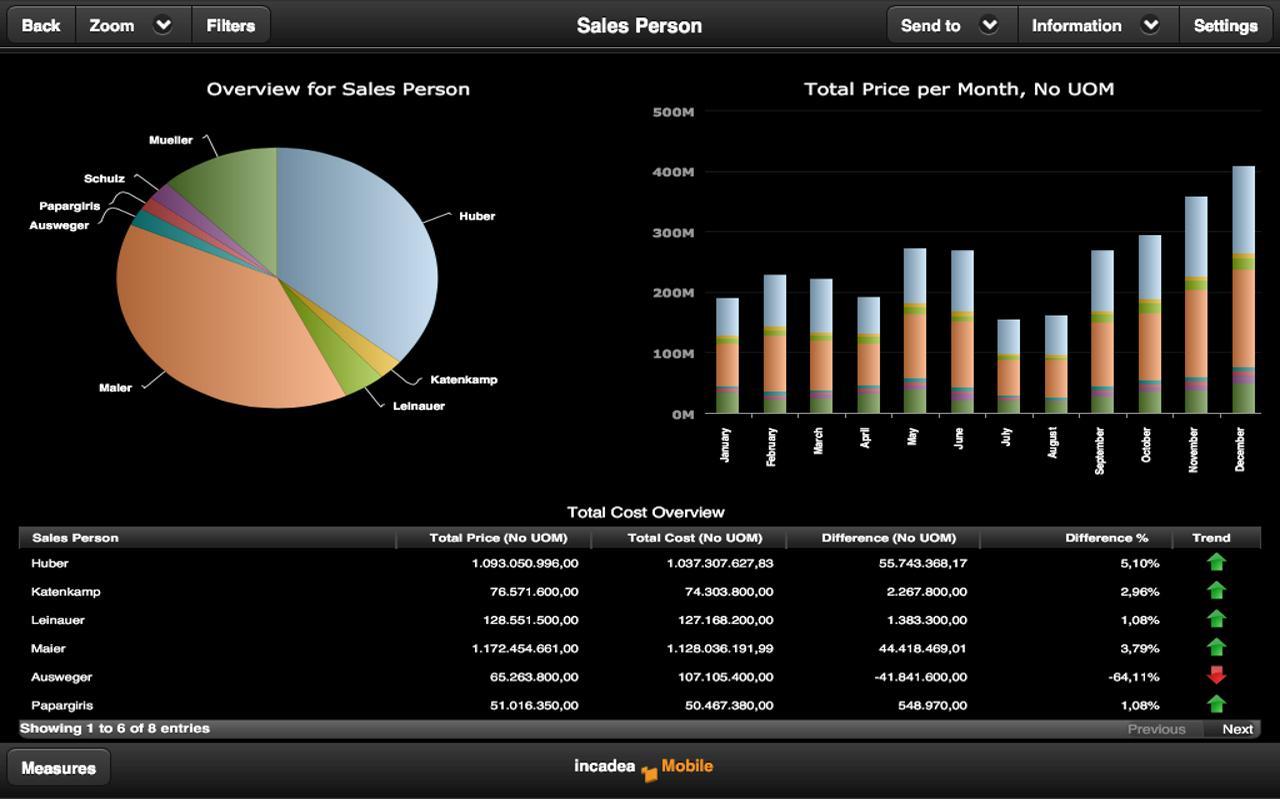Sort by Total Cost (No UOM) column

688,538
